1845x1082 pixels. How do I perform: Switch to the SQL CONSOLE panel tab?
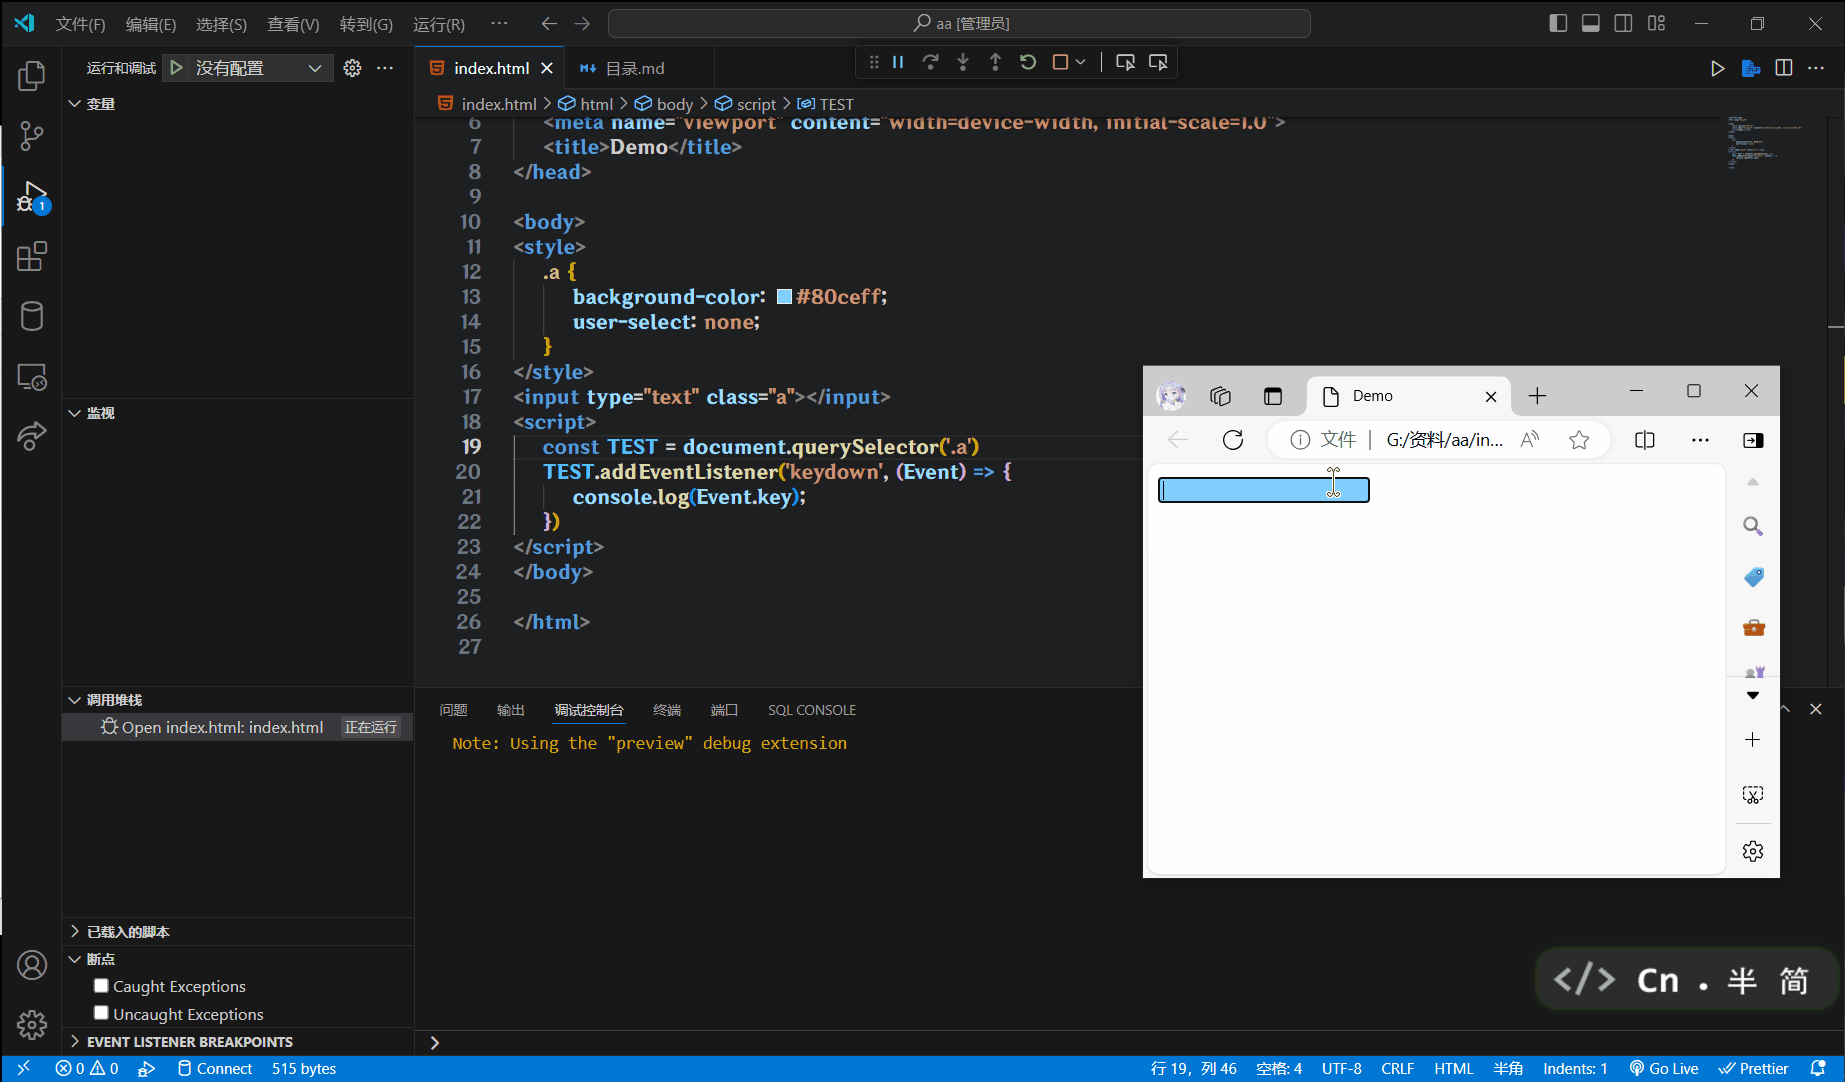(x=812, y=710)
